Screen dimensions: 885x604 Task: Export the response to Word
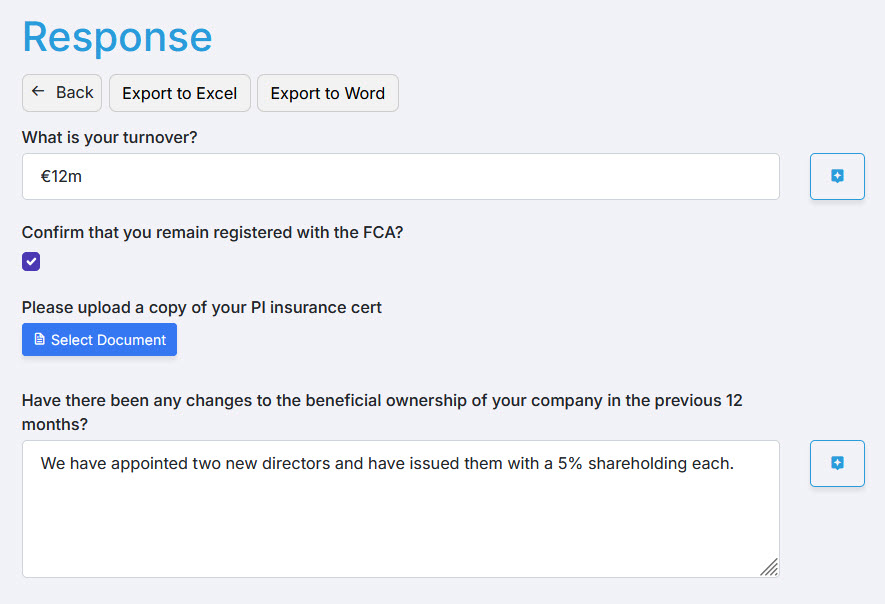tap(328, 93)
